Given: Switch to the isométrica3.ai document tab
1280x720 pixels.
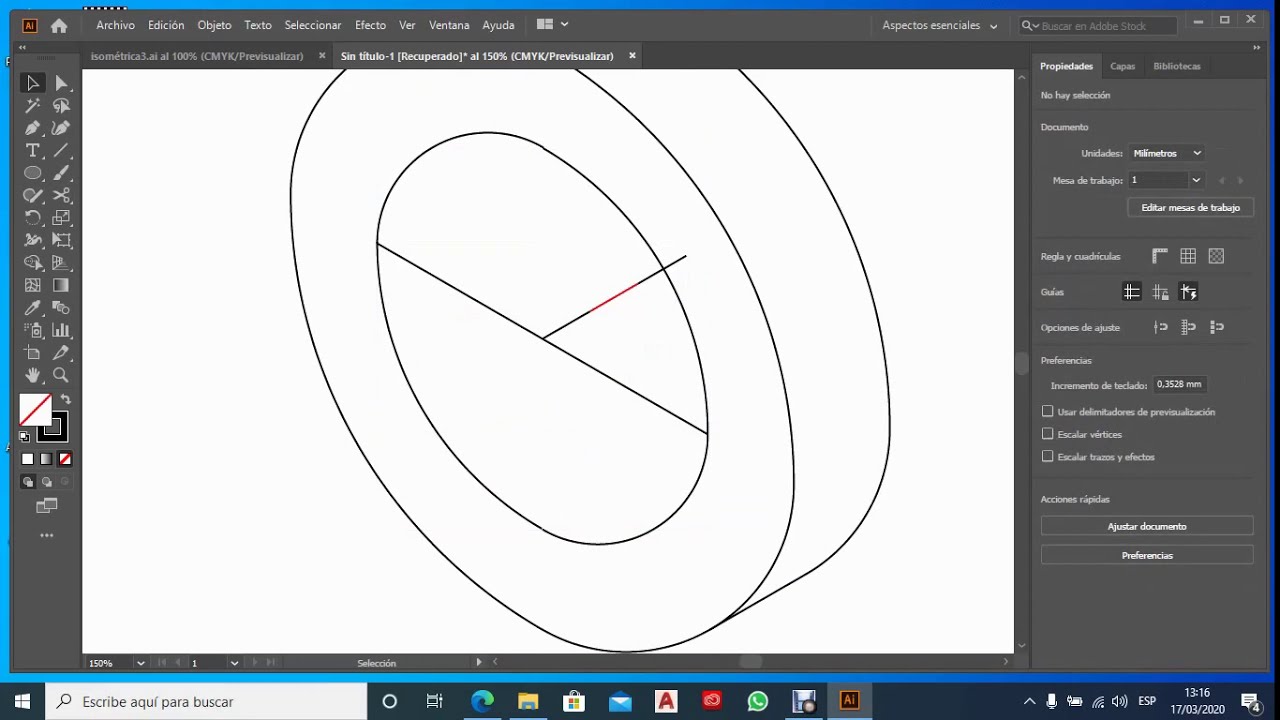Looking at the screenshot, I should point(197,56).
